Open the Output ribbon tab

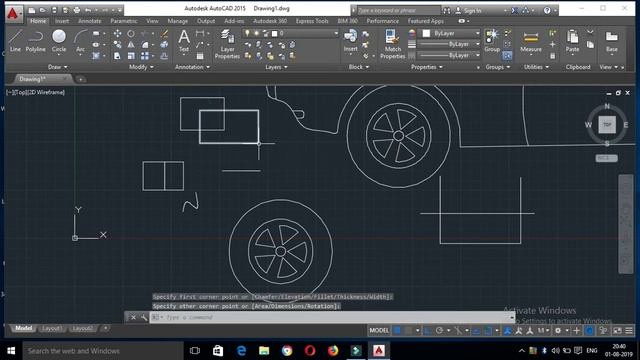point(206,21)
